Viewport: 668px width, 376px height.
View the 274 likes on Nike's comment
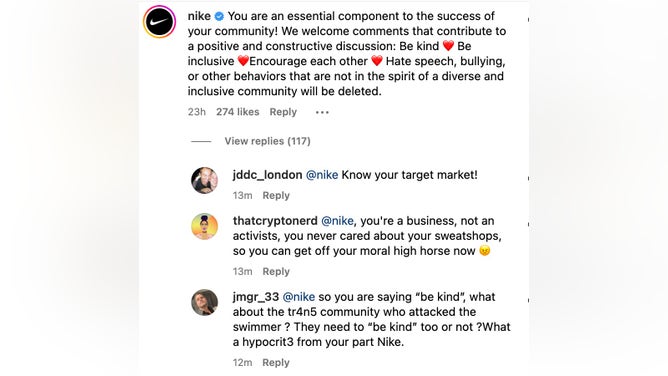pos(237,112)
